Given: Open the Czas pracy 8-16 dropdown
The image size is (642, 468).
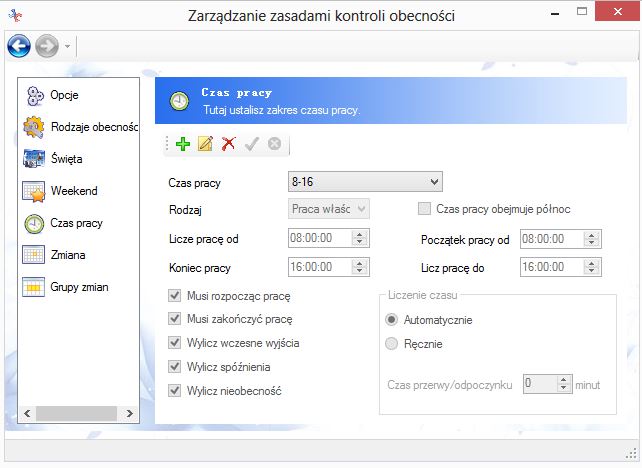Looking at the screenshot, I should pos(365,182).
